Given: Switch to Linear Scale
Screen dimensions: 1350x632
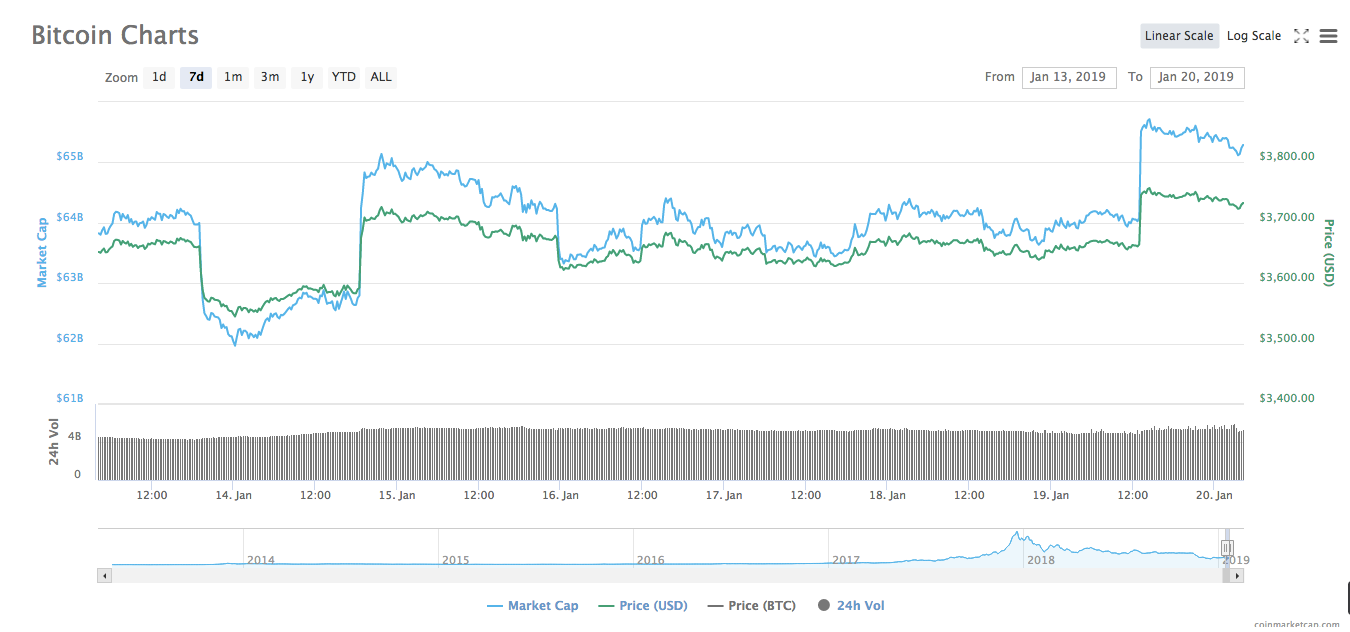Looking at the screenshot, I should (x=1179, y=35).
